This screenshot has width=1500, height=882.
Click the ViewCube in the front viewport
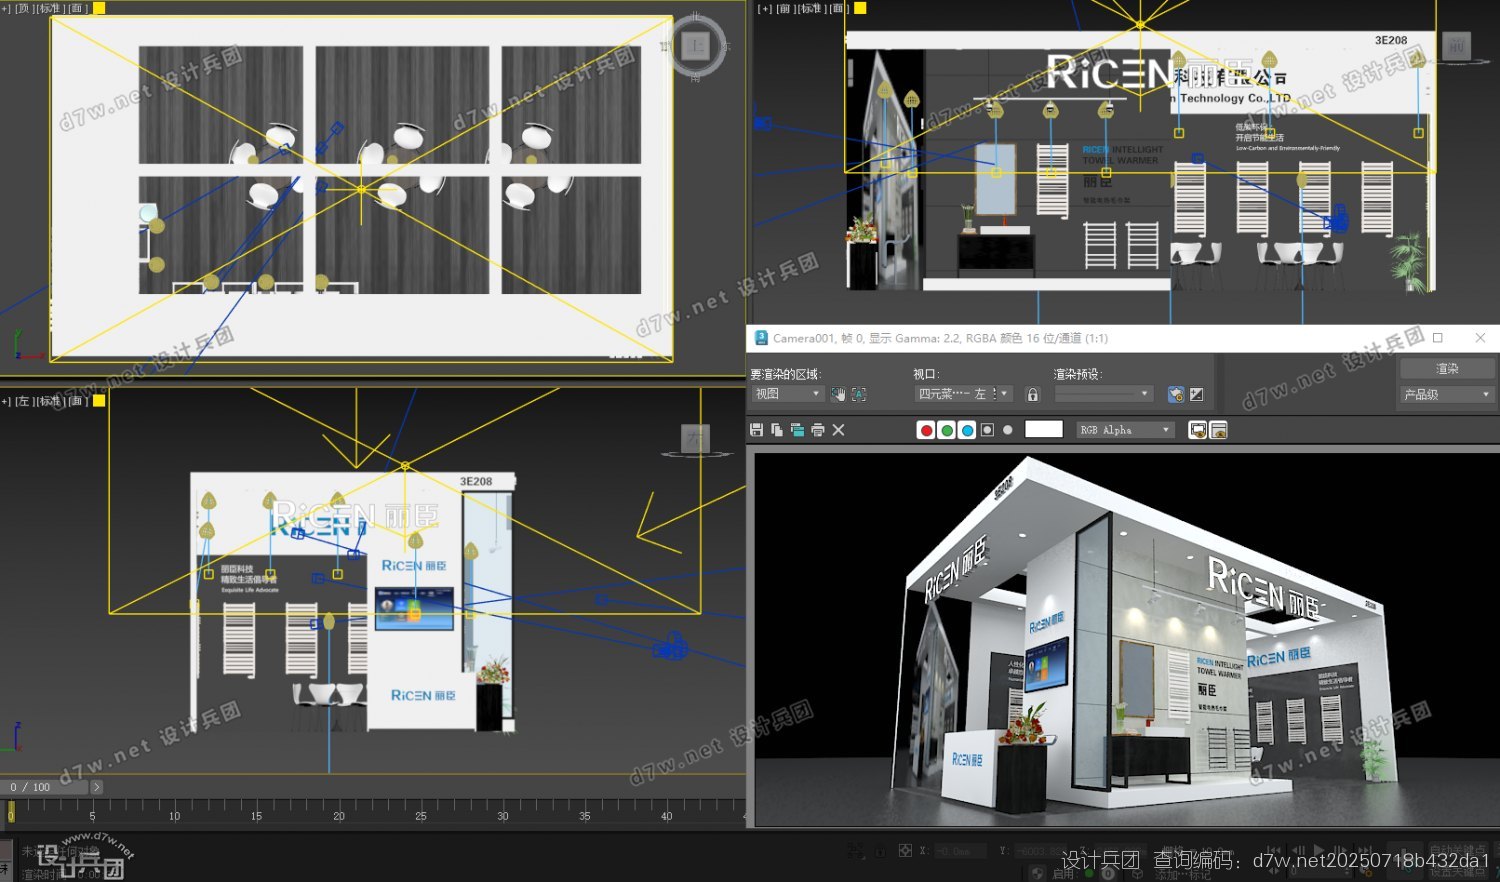tap(1456, 46)
